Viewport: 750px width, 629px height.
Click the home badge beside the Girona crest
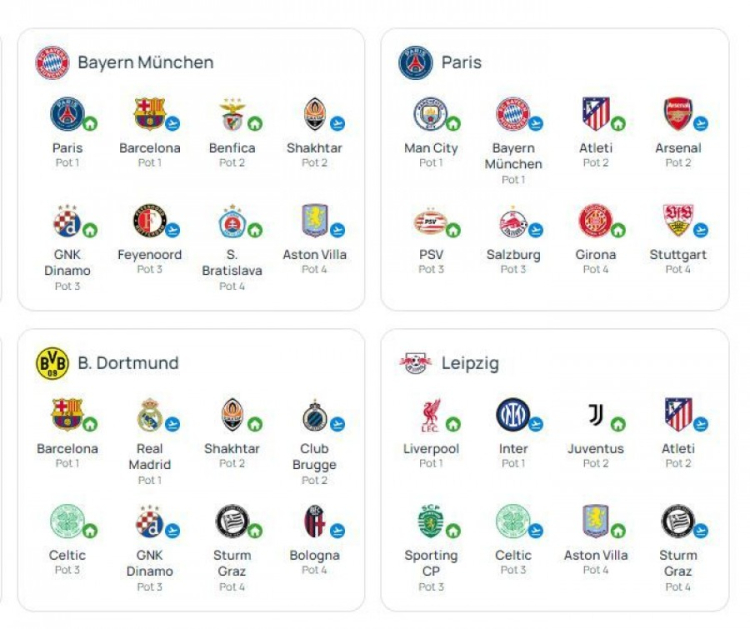click(x=618, y=231)
